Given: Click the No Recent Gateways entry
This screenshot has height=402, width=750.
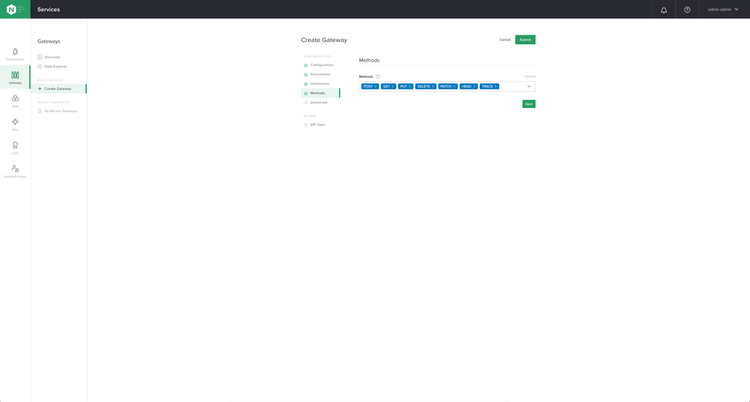Looking at the screenshot, I should point(57,111).
